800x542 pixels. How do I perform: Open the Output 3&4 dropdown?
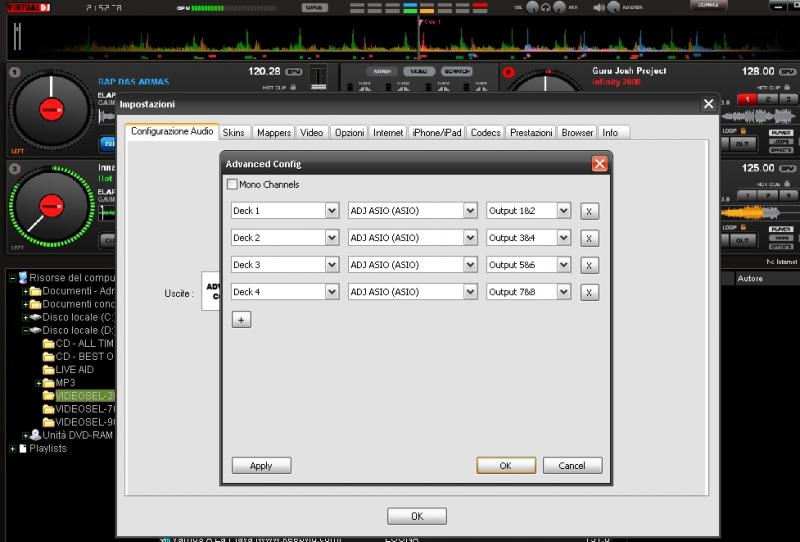564,238
